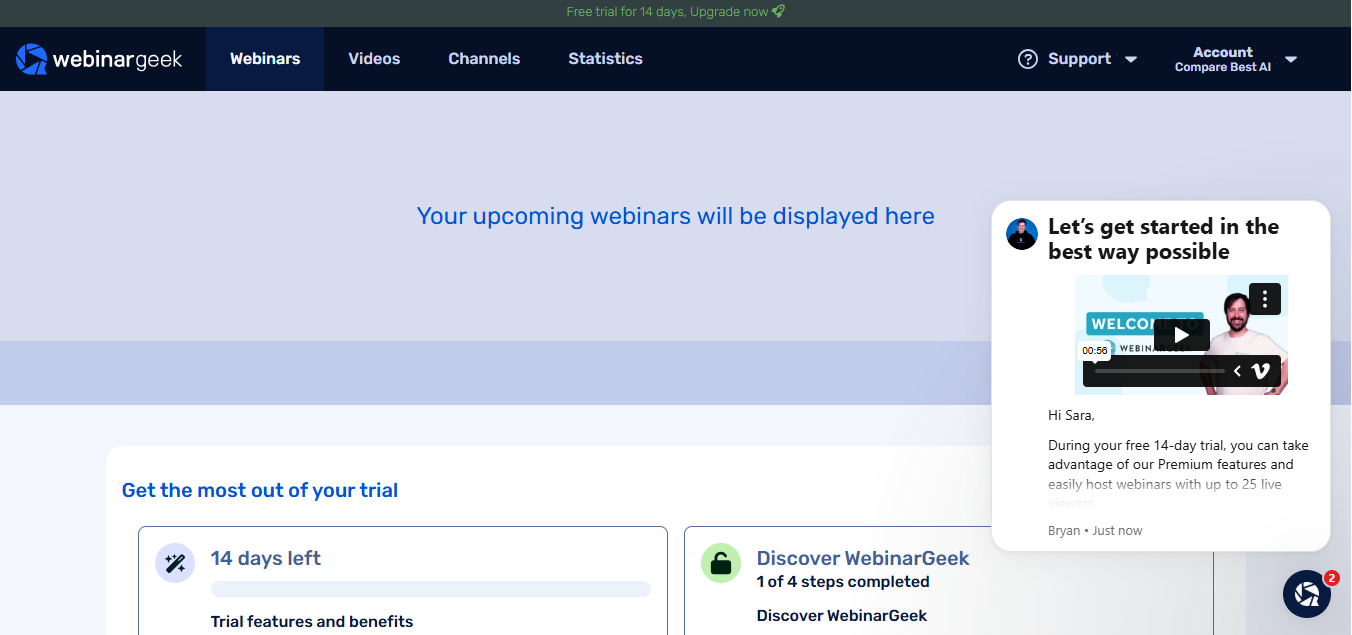Seek on the video progress bar
The image size is (1352, 635).
(1159, 371)
